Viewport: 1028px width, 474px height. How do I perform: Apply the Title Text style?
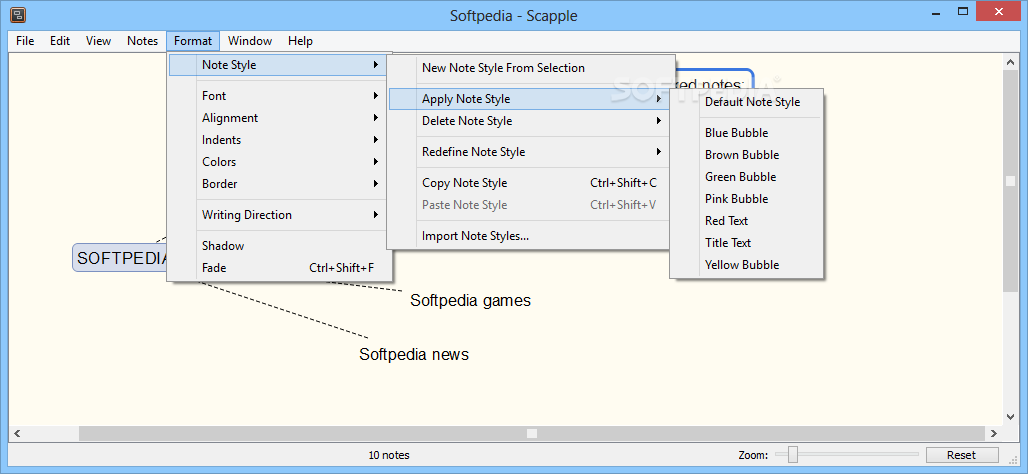[747, 243]
